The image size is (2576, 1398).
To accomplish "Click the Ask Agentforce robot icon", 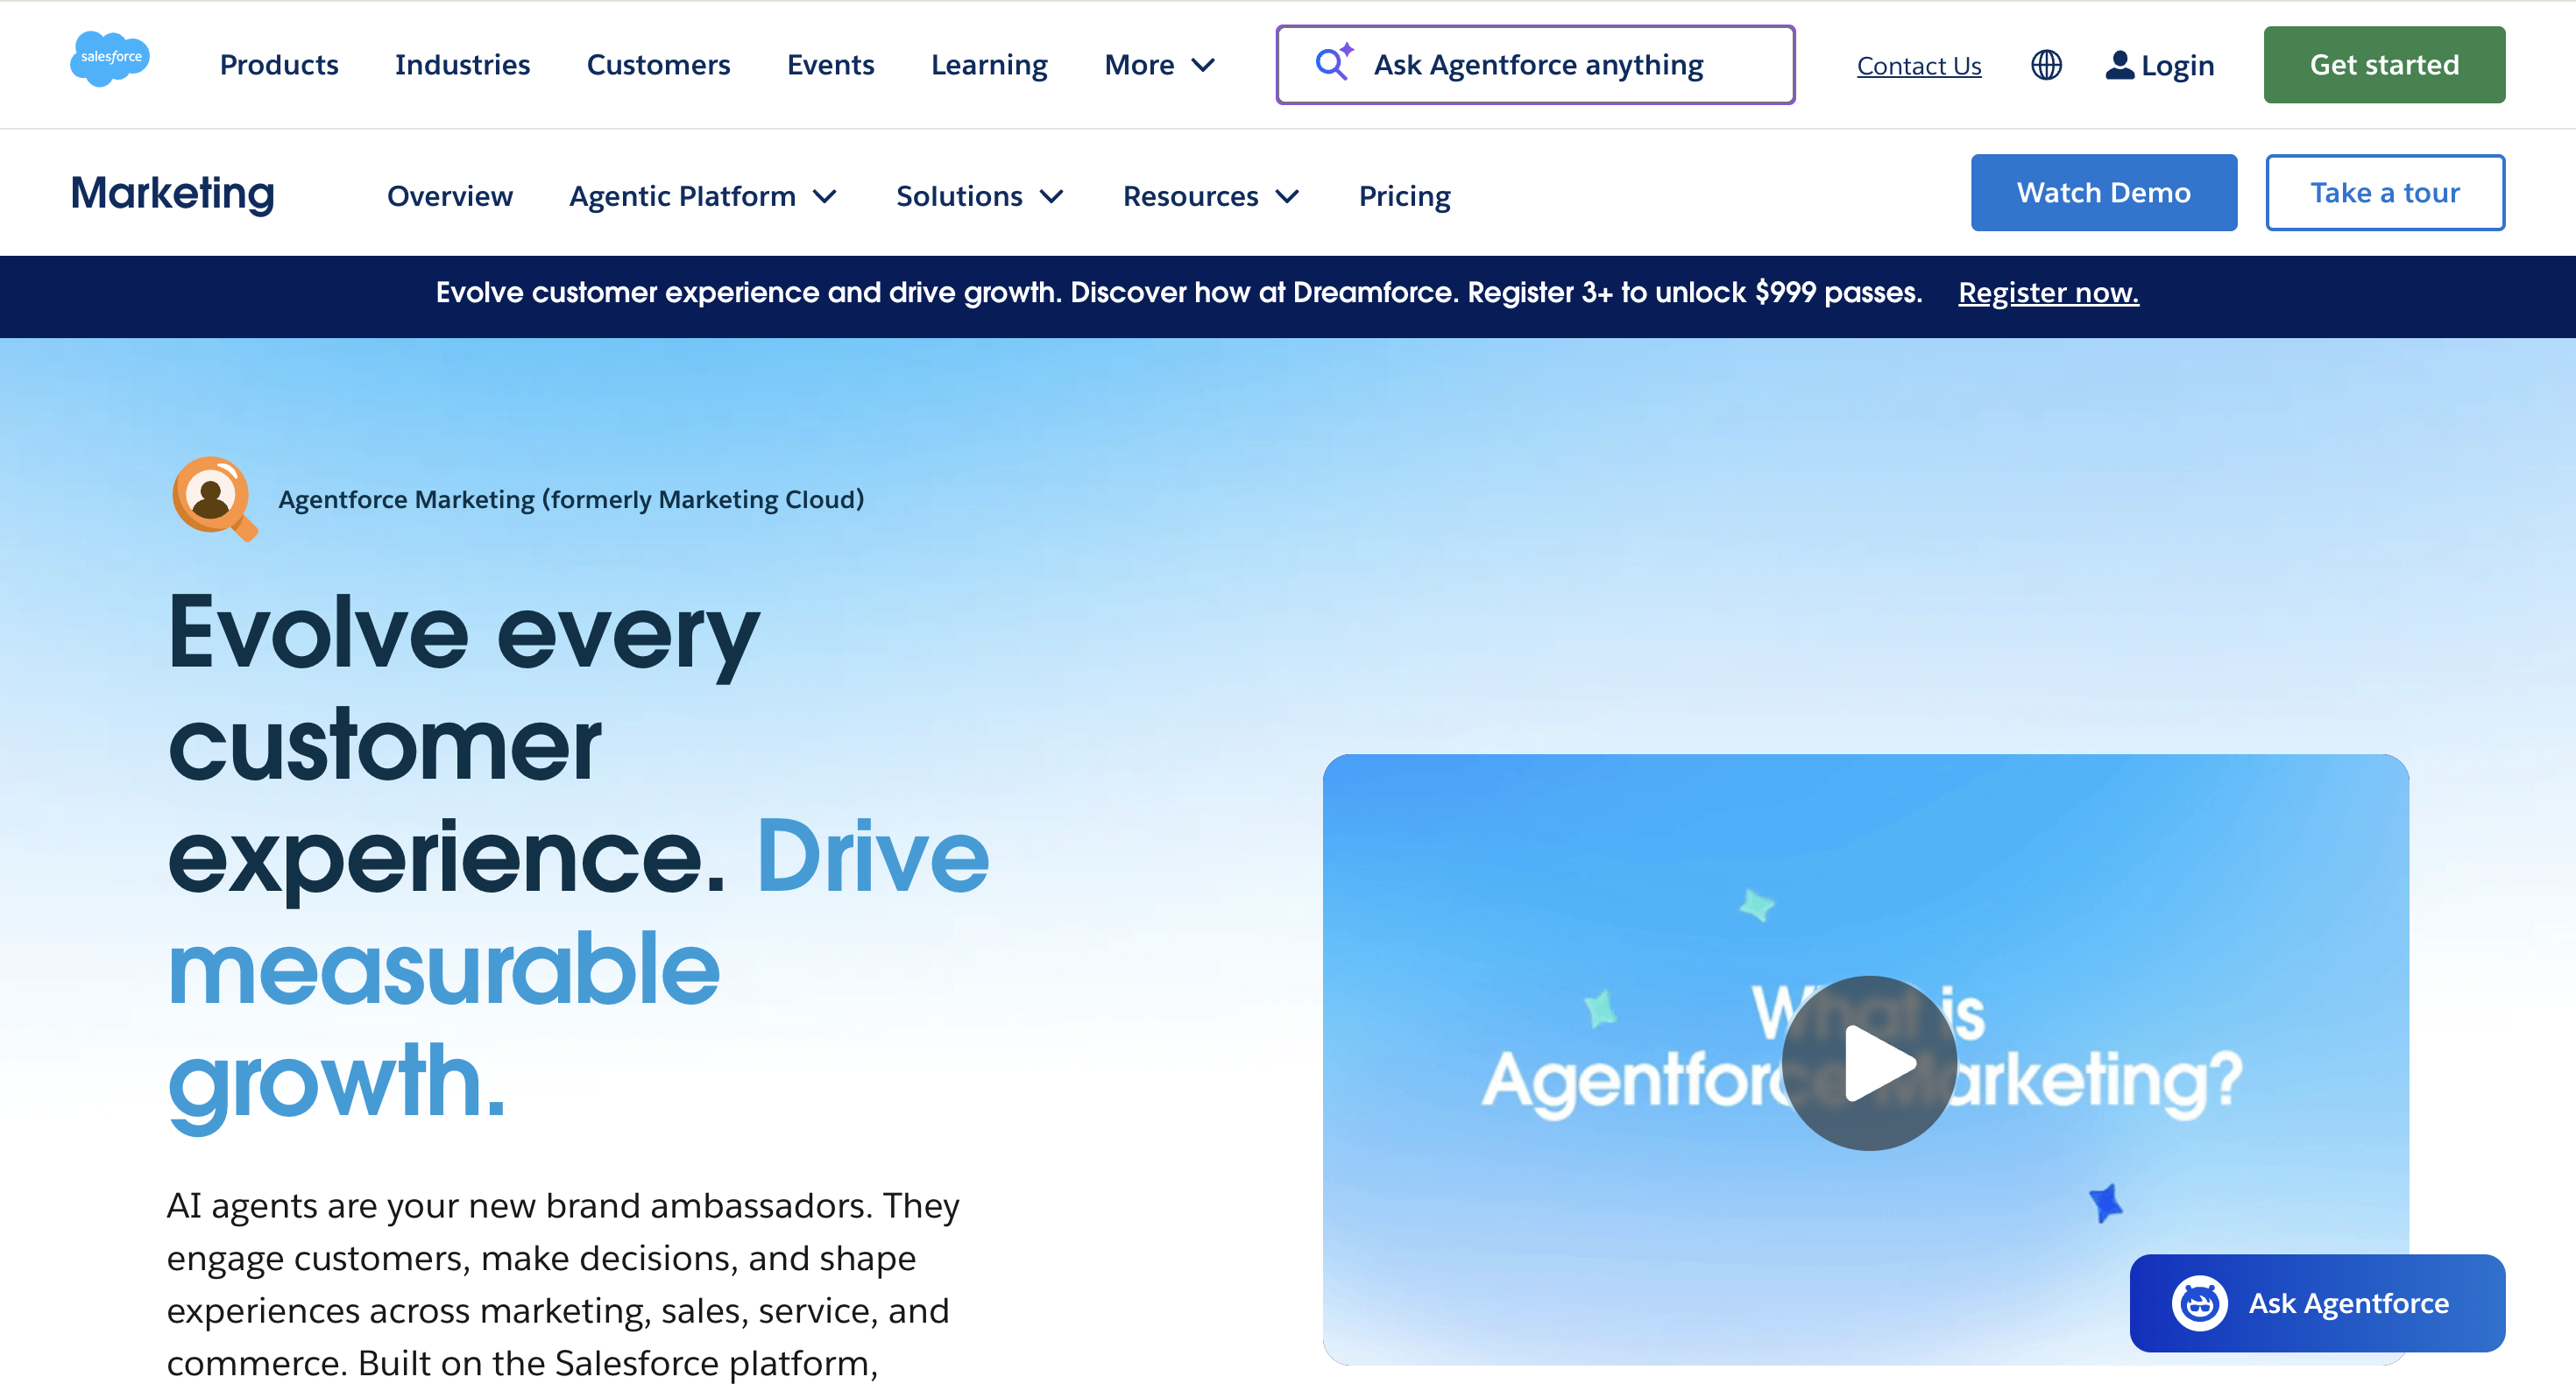I will (x=2199, y=1303).
